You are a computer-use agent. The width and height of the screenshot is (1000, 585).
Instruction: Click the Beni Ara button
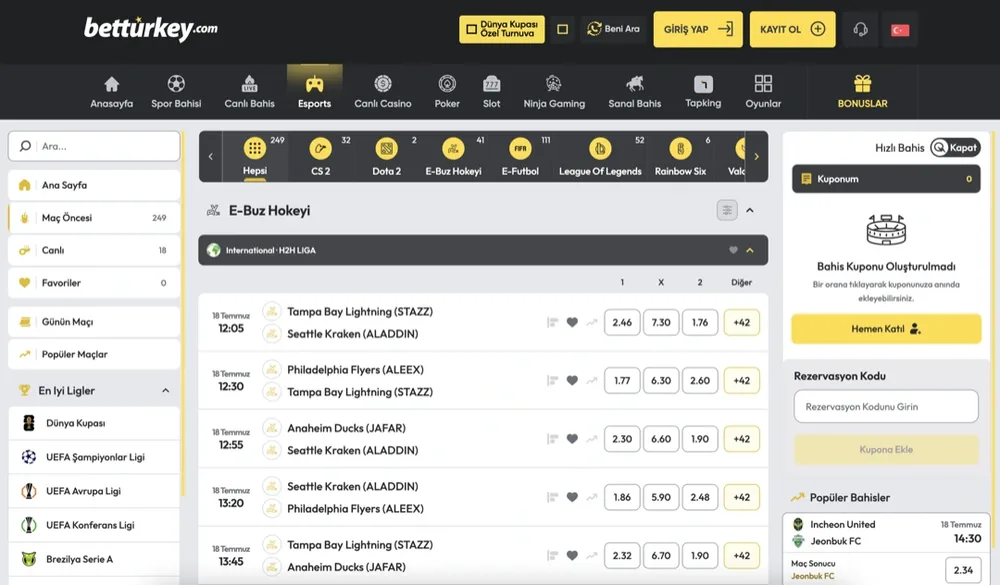pyautogui.click(x=613, y=29)
